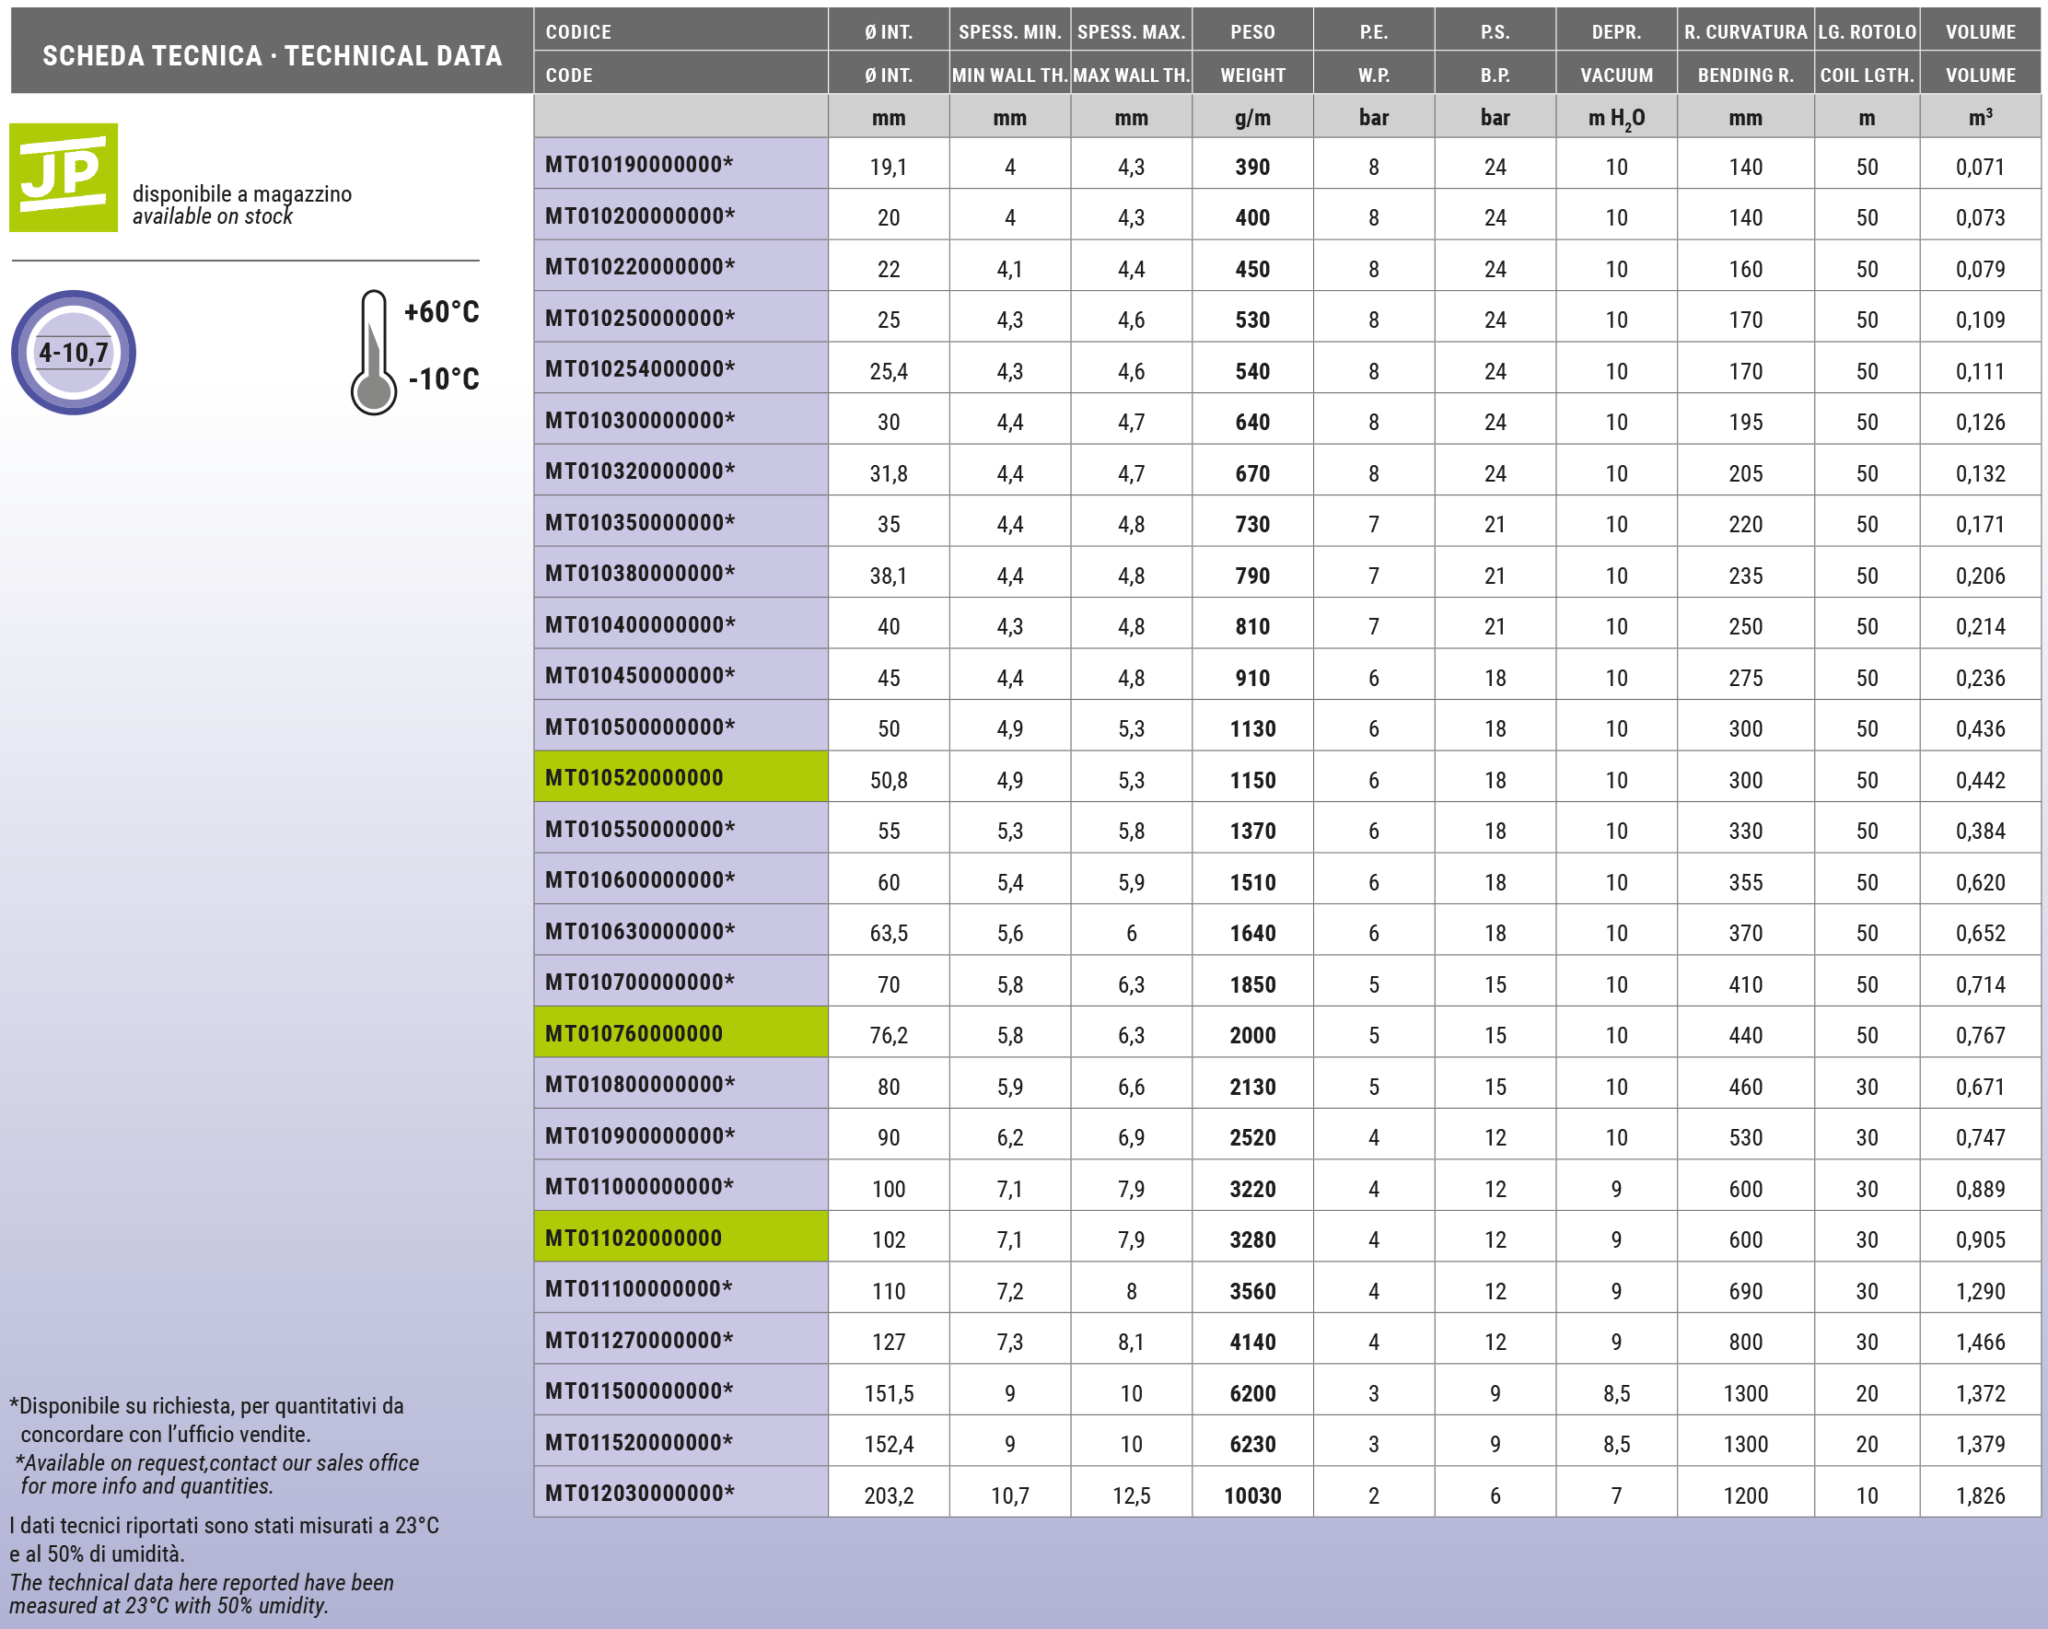2048x1629 pixels.
Task: Click the green JP stock logo icon
Action: 63,177
